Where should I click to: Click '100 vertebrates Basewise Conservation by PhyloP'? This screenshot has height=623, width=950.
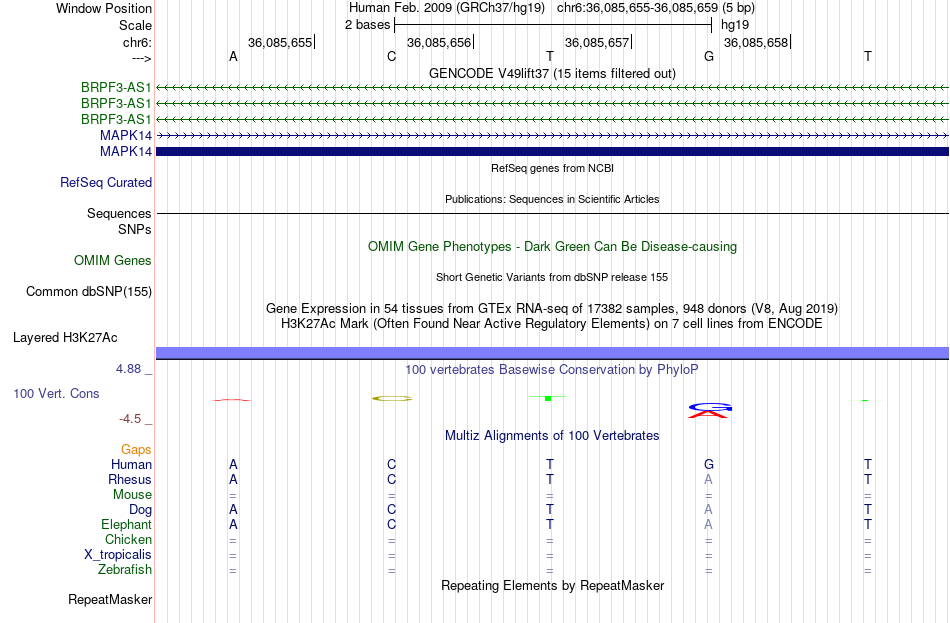(552, 370)
